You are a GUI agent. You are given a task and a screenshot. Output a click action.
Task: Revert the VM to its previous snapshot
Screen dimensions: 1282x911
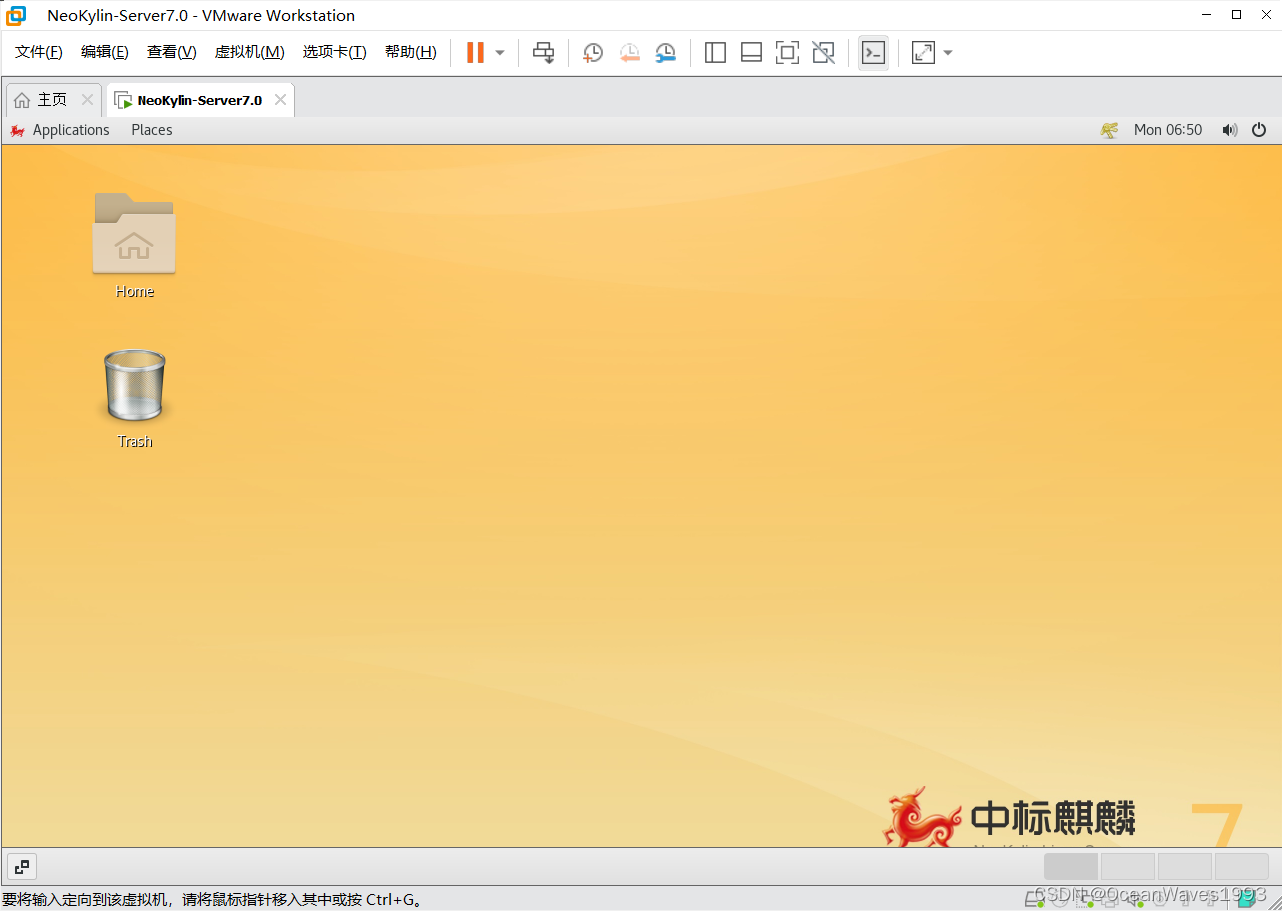629,53
